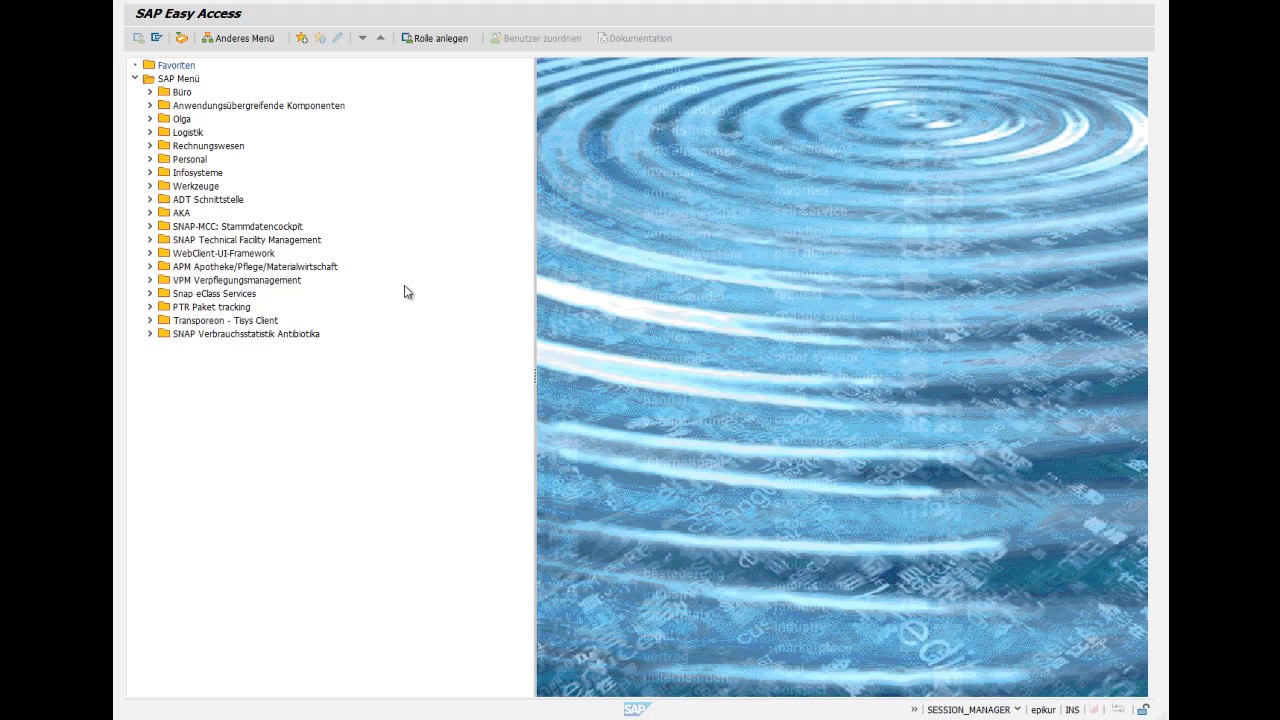The image size is (1280, 720).
Task: Click the connection arrows status icon
Action: click(1118, 709)
